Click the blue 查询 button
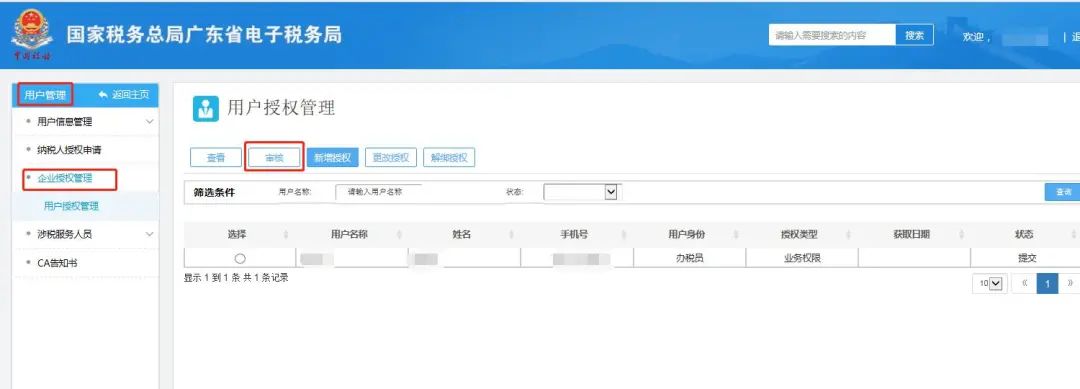1080x389 pixels. click(1063, 192)
